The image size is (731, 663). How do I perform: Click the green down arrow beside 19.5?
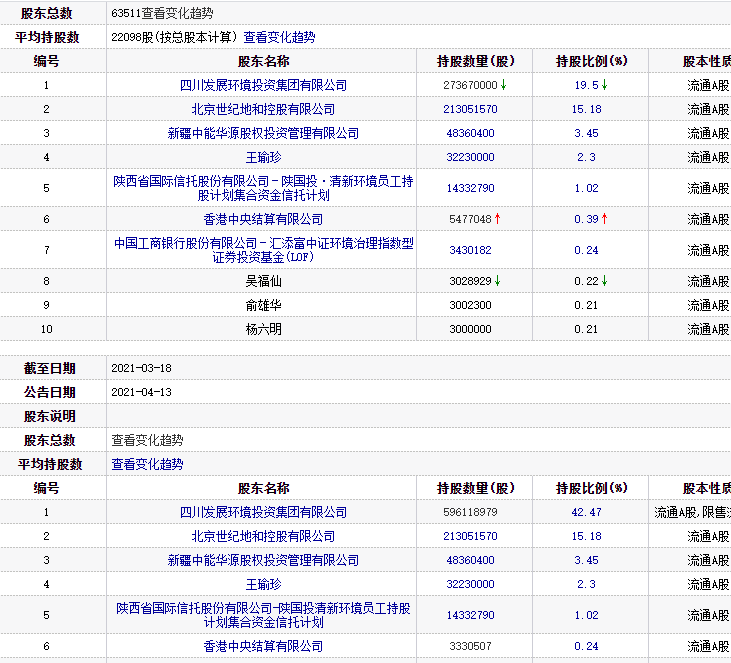coord(604,85)
